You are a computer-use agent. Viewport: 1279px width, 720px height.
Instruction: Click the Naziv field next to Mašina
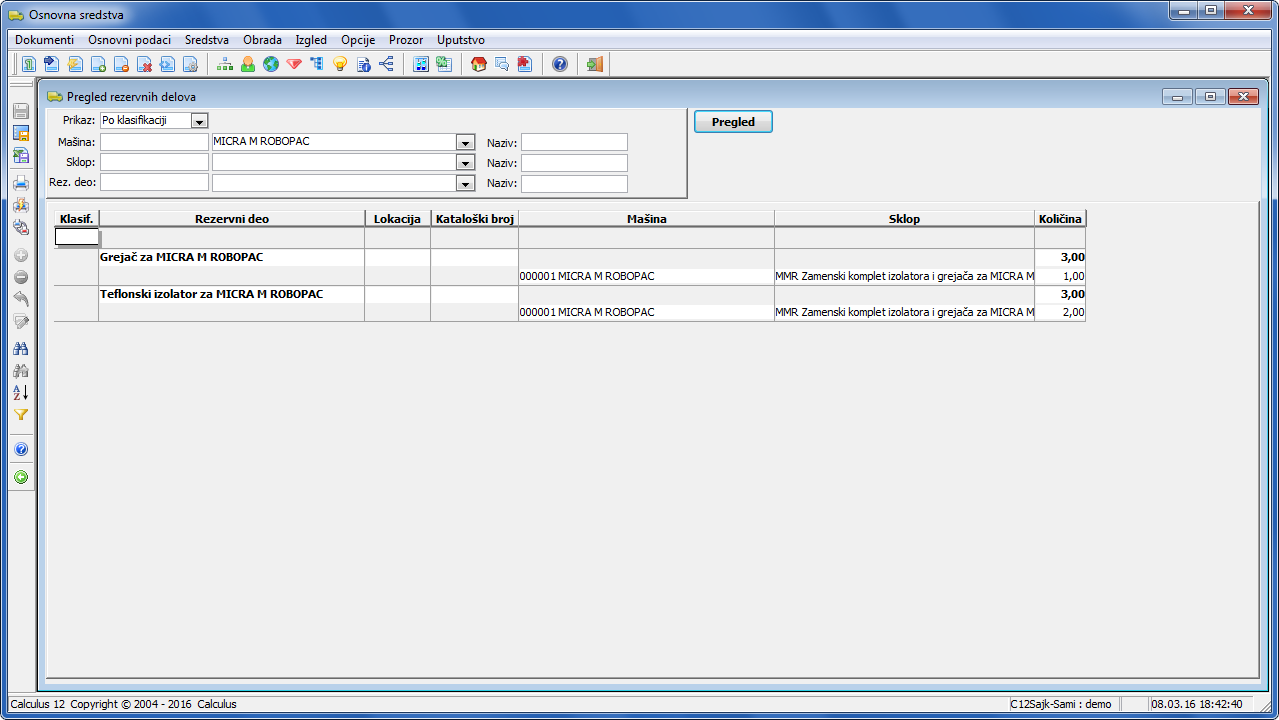(574, 142)
